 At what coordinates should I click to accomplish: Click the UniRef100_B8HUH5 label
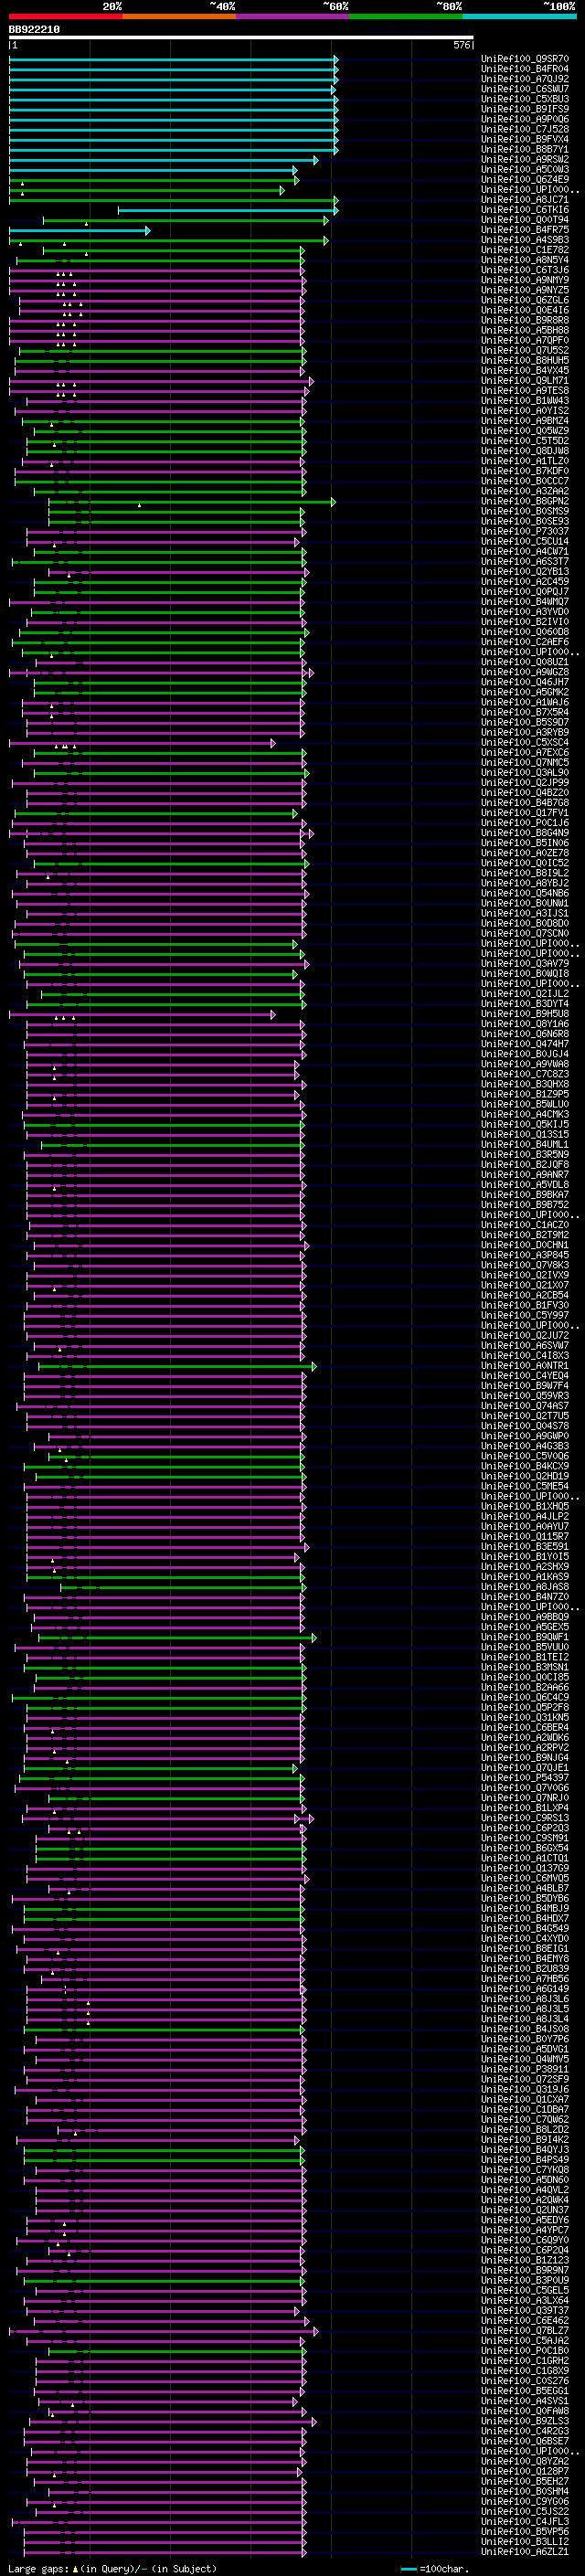525,360
